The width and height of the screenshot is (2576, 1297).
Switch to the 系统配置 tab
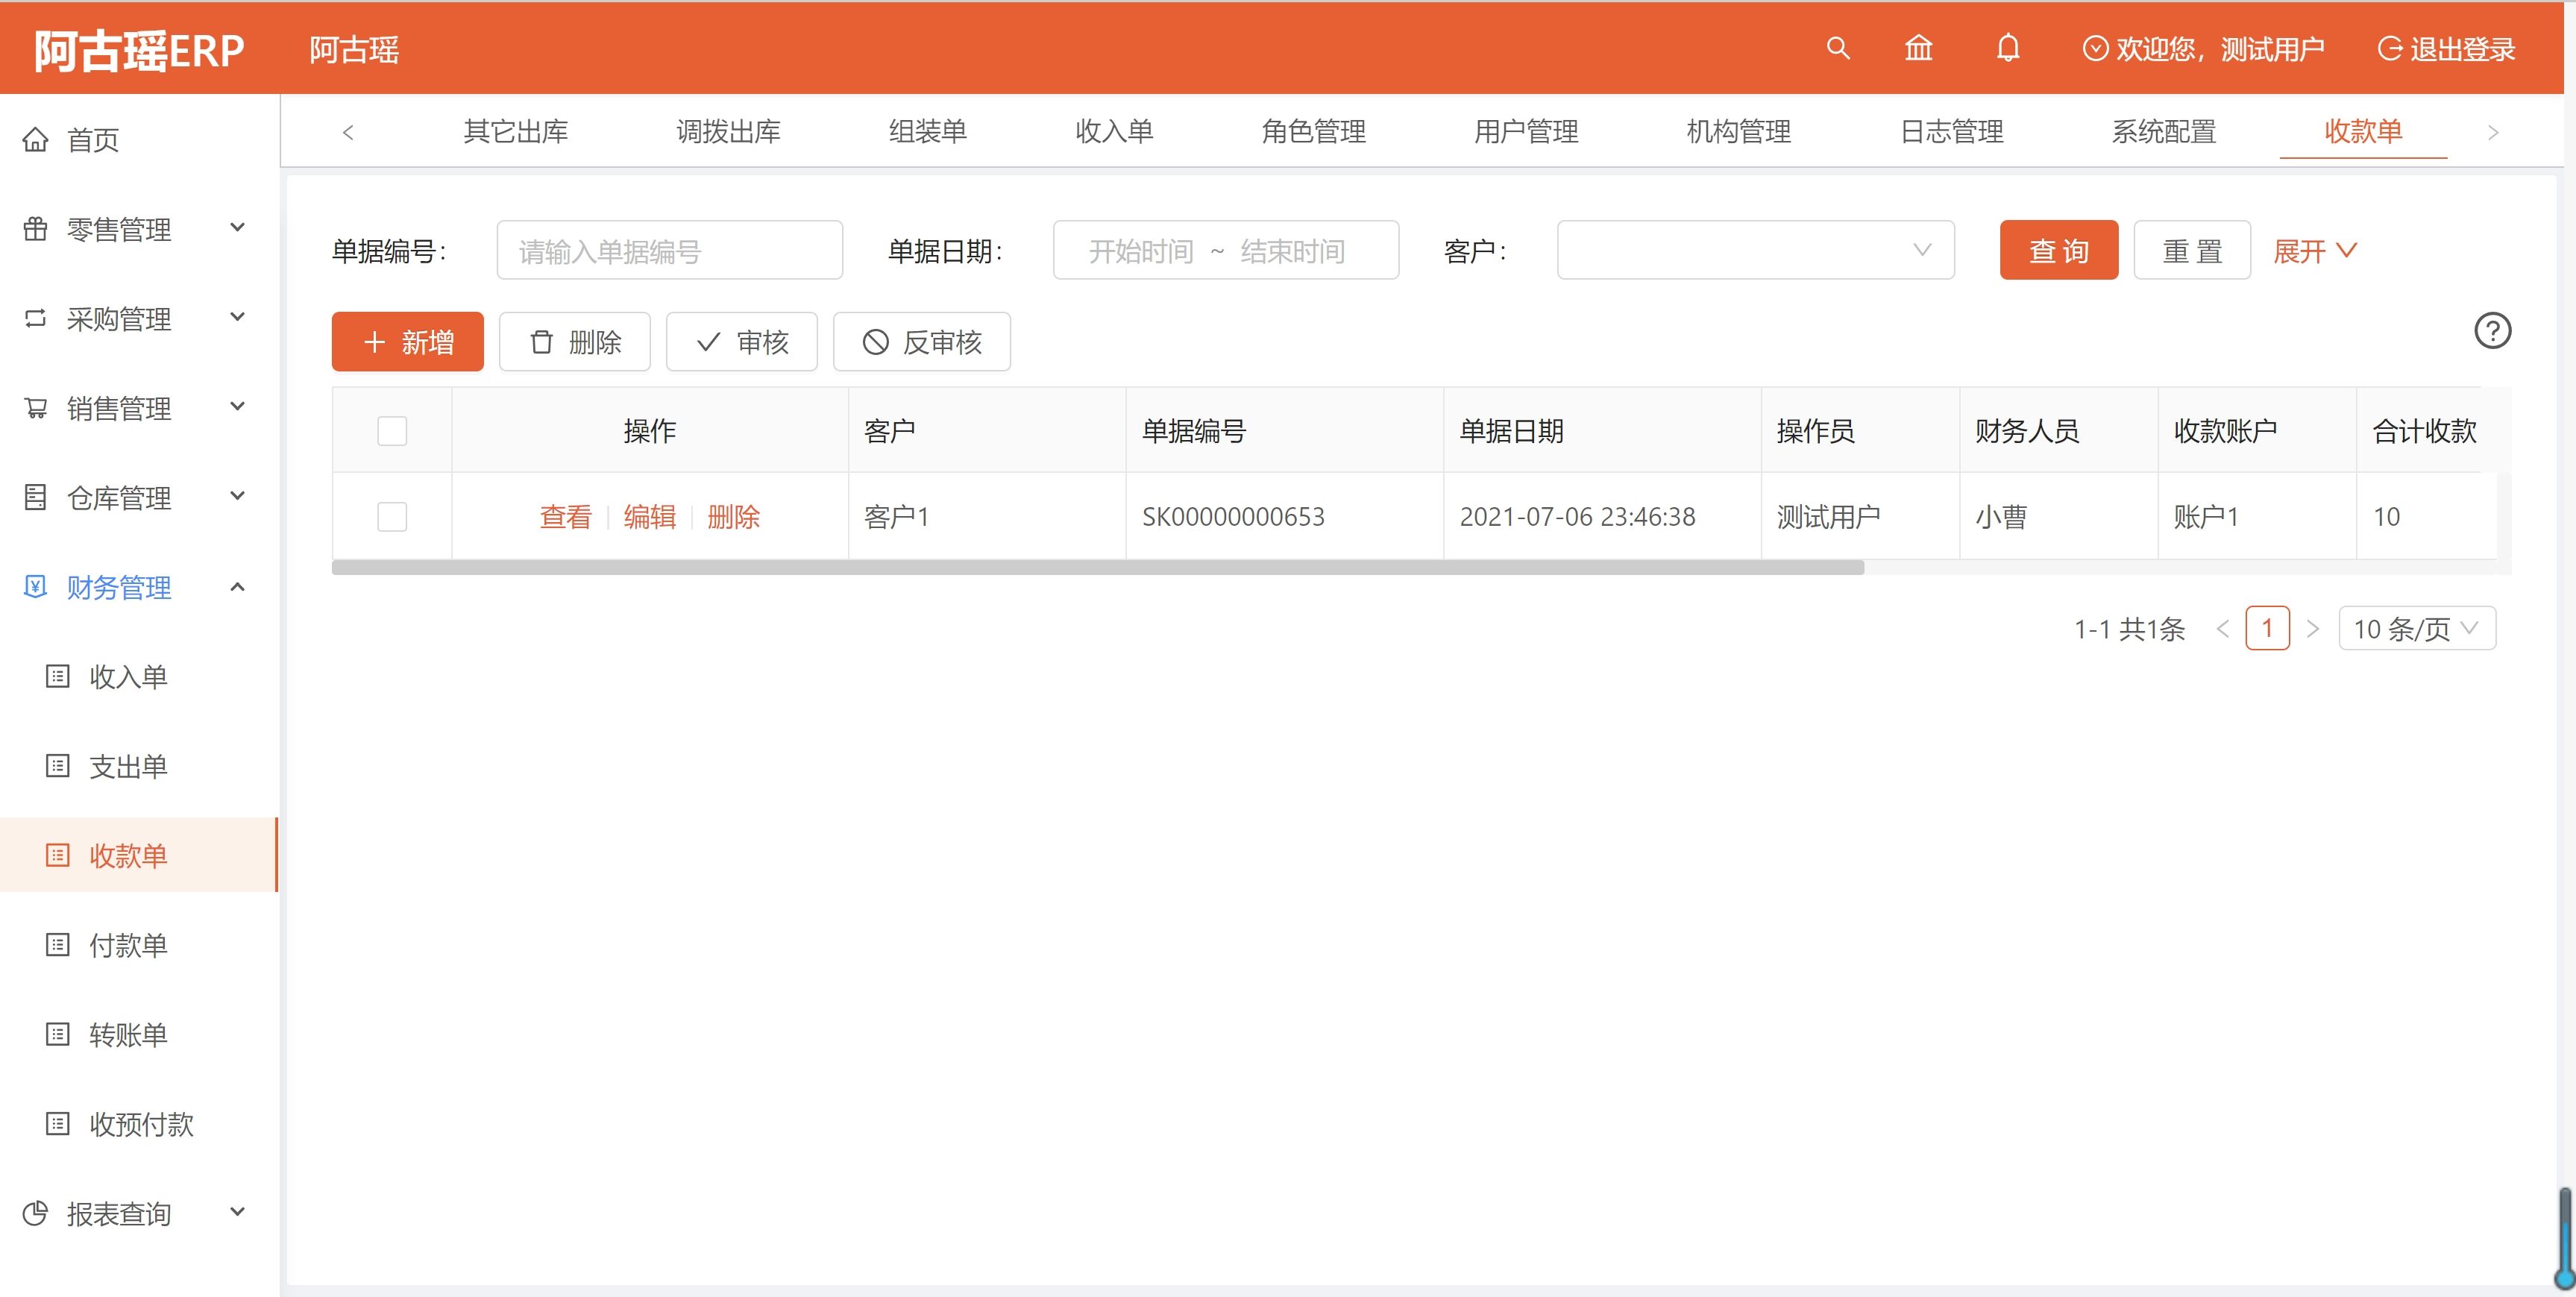(x=2164, y=131)
